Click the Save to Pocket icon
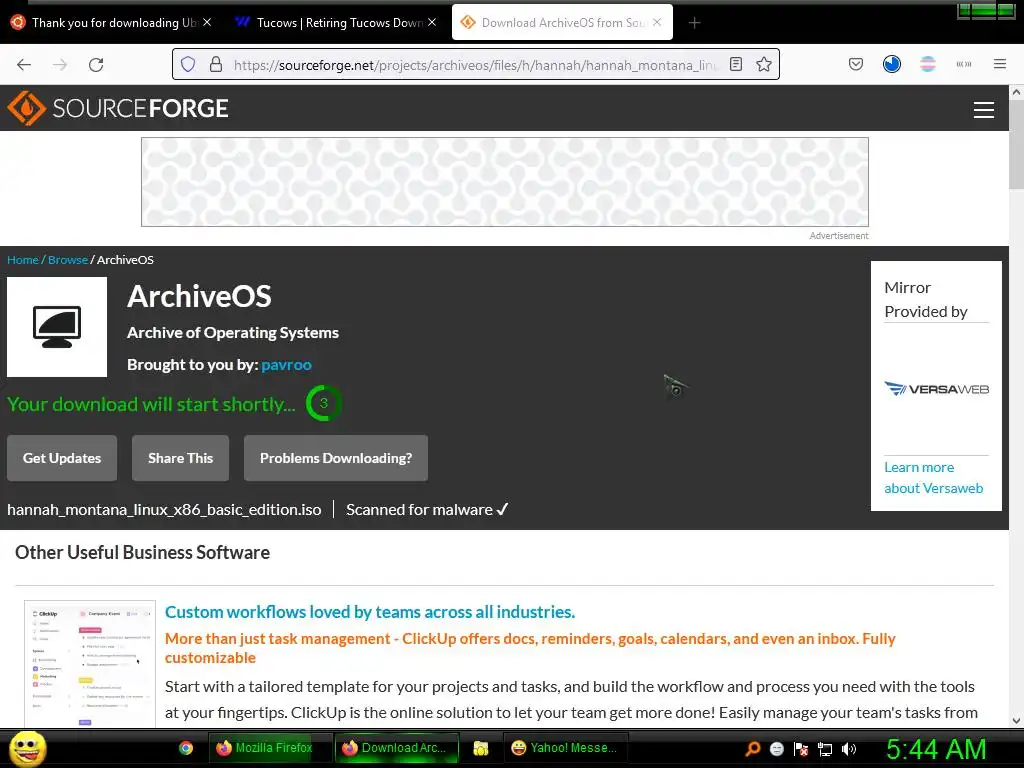The height and width of the screenshot is (768, 1024). 856,64
